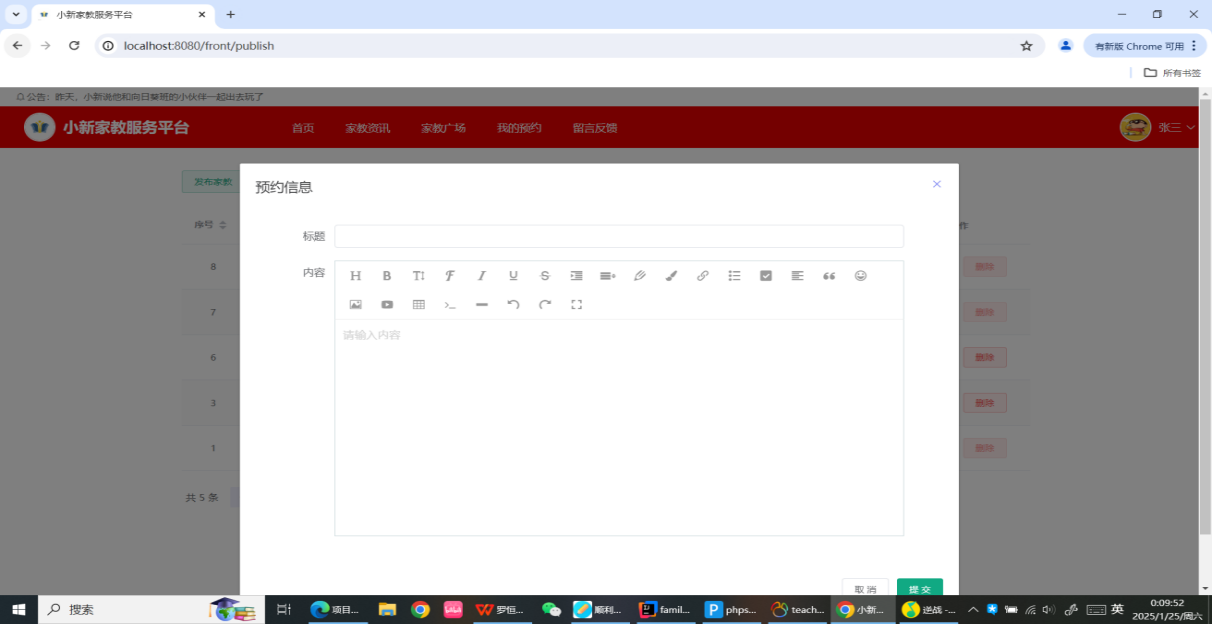Toggle editor fullscreen mode
This screenshot has height=624, width=1212.
tap(577, 304)
